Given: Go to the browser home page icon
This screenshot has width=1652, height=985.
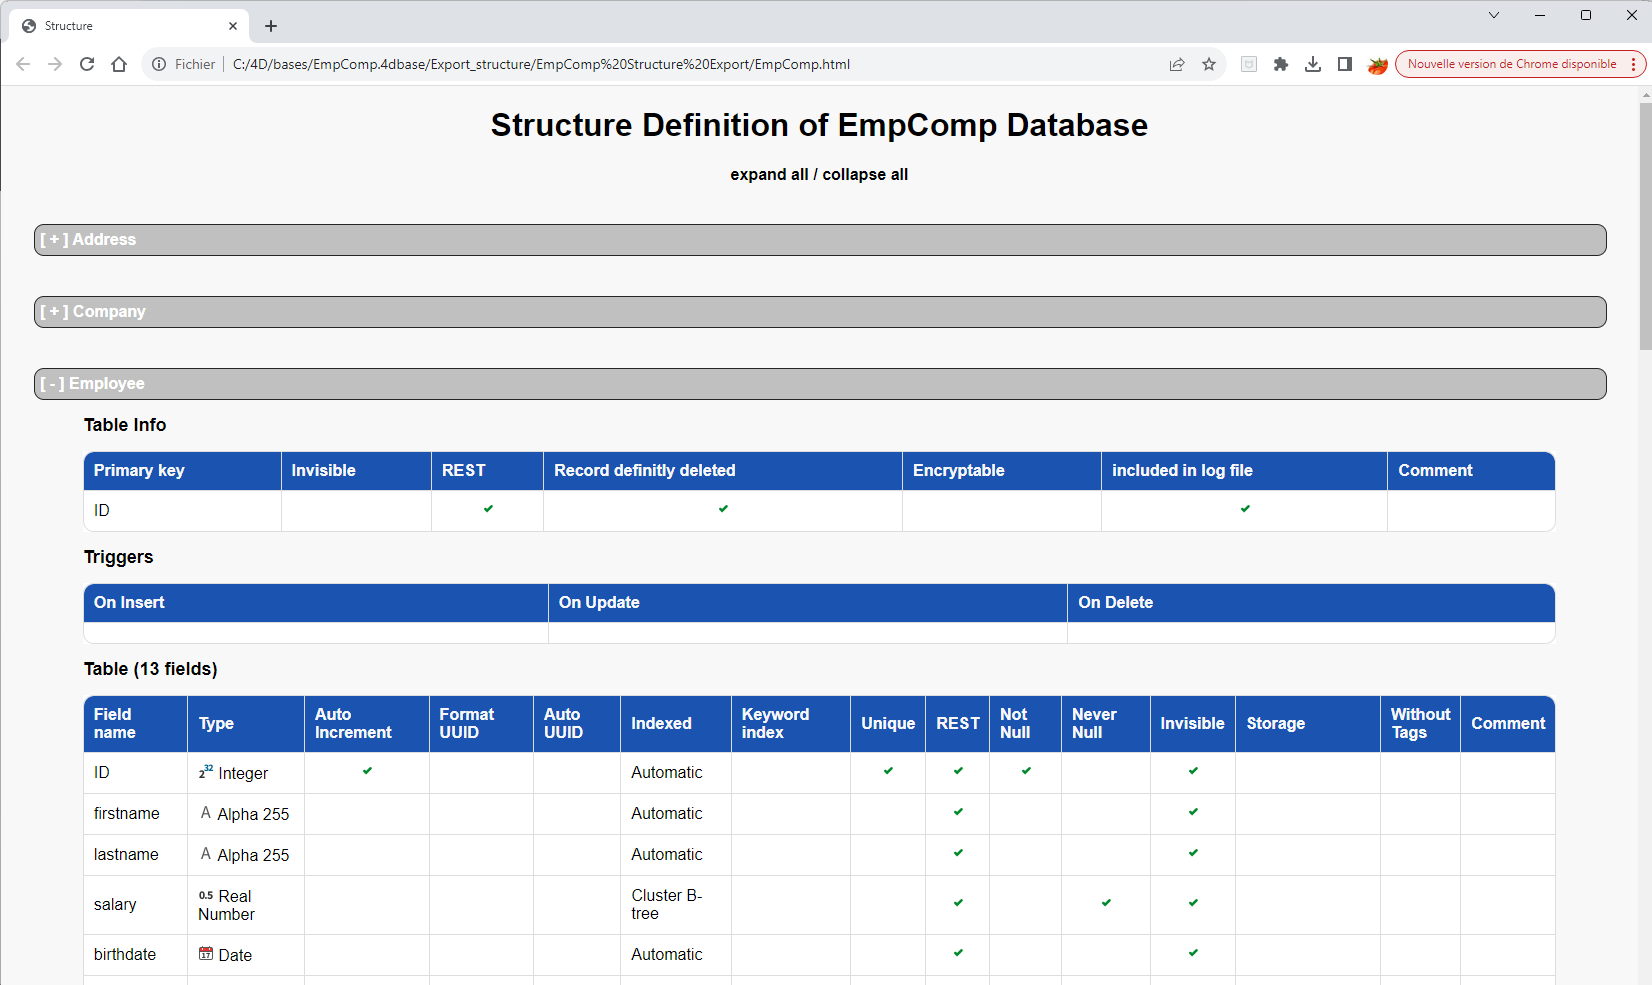Looking at the screenshot, I should point(119,64).
